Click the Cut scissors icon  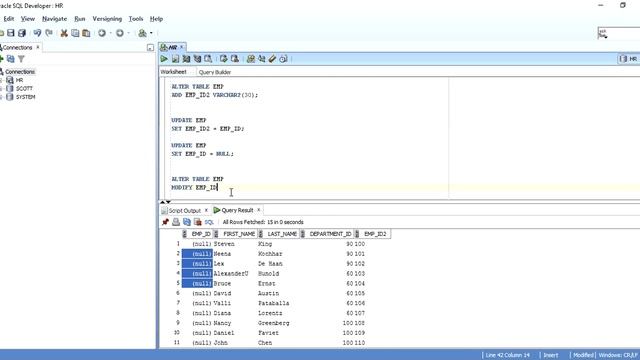[64, 33]
